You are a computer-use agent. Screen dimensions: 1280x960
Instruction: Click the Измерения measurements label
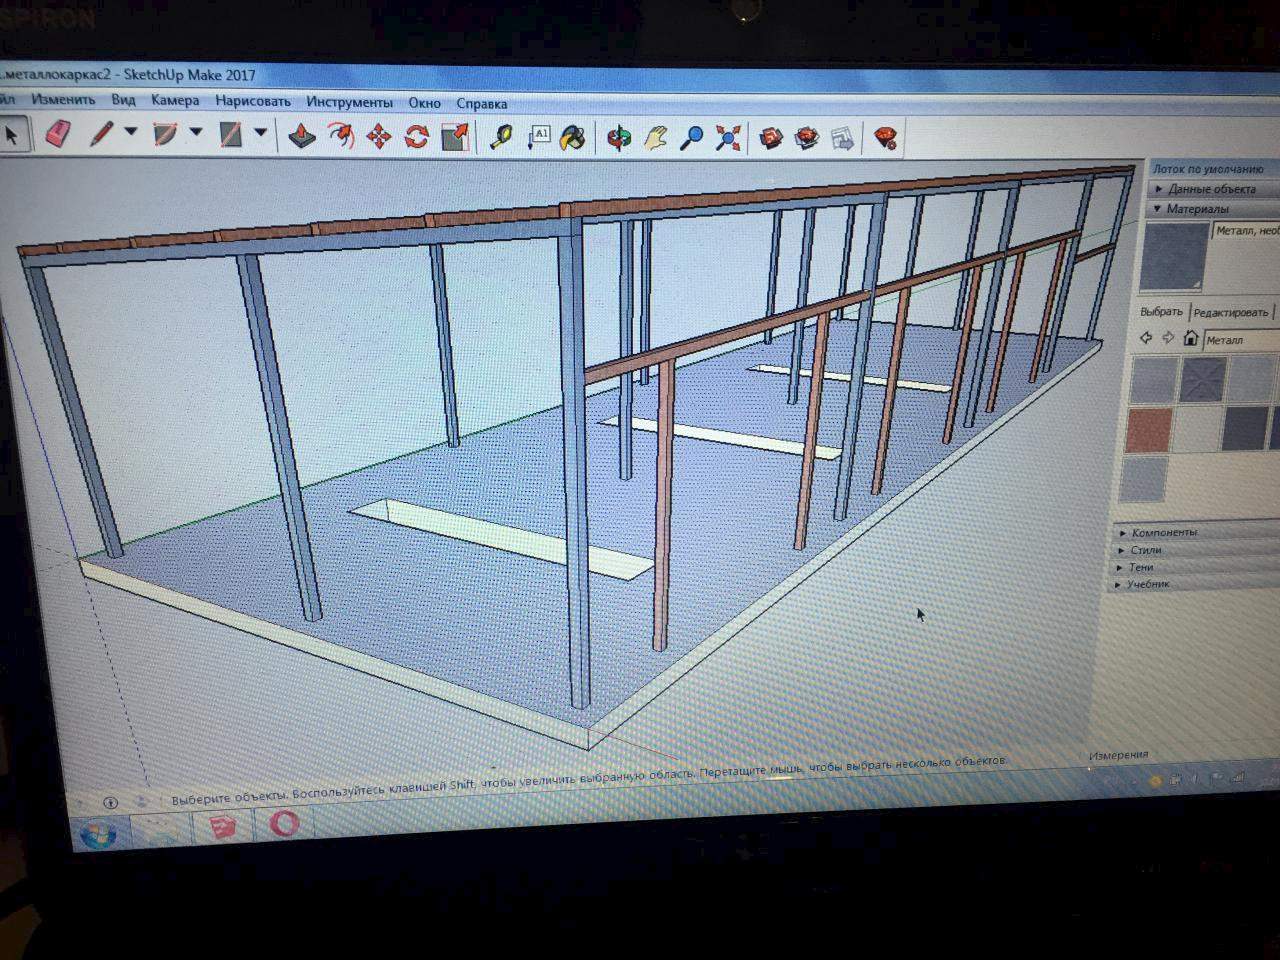[x=1119, y=755]
